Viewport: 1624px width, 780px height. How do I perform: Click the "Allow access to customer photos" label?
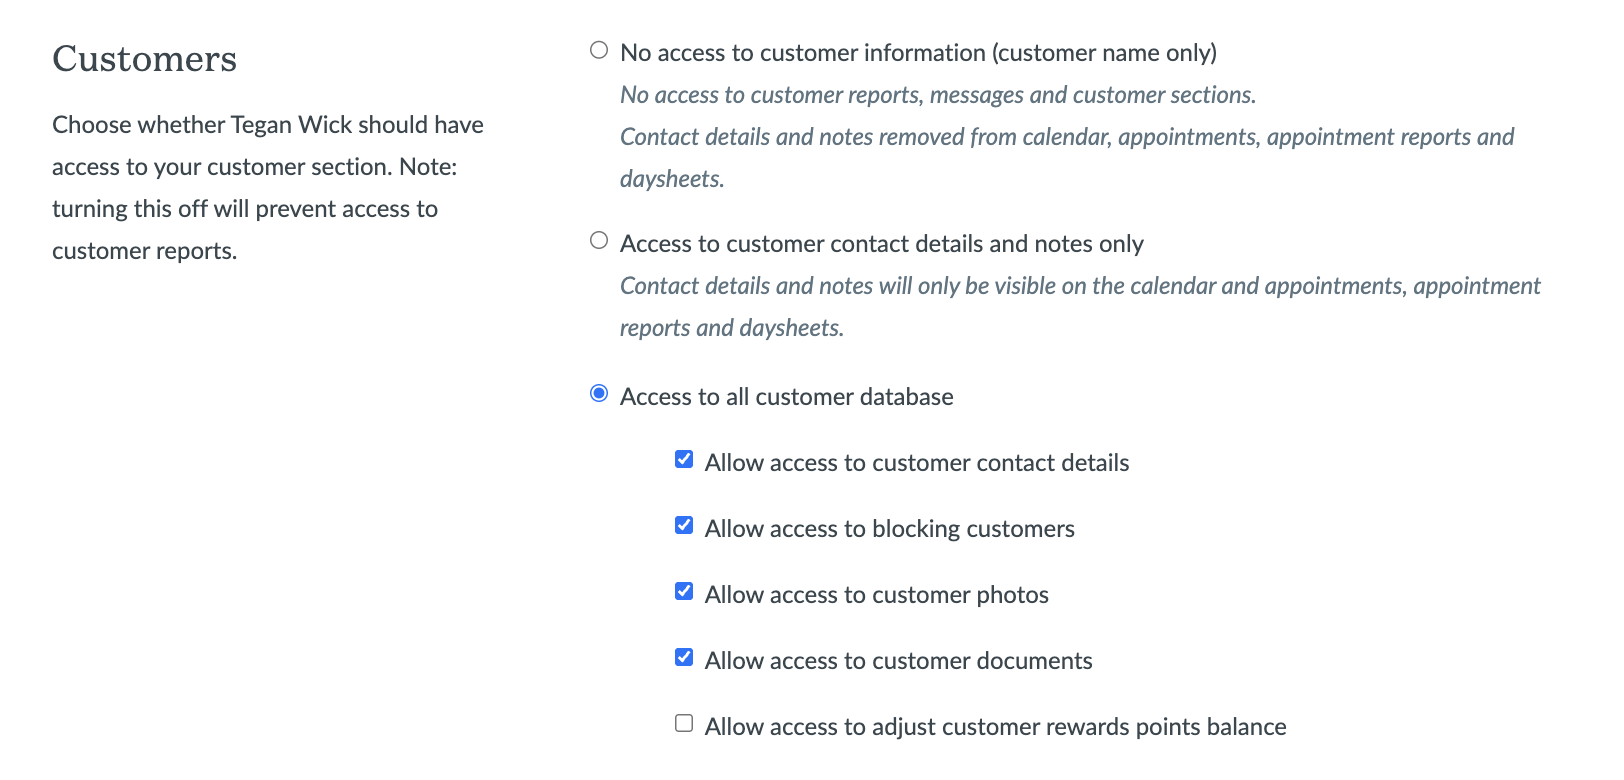(876, 595)
